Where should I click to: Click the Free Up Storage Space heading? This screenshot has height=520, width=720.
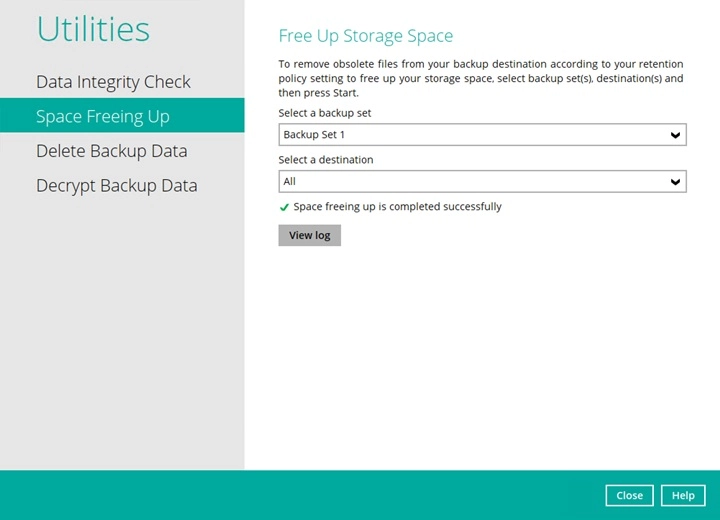pyautogui.click(x=365, y=36)
